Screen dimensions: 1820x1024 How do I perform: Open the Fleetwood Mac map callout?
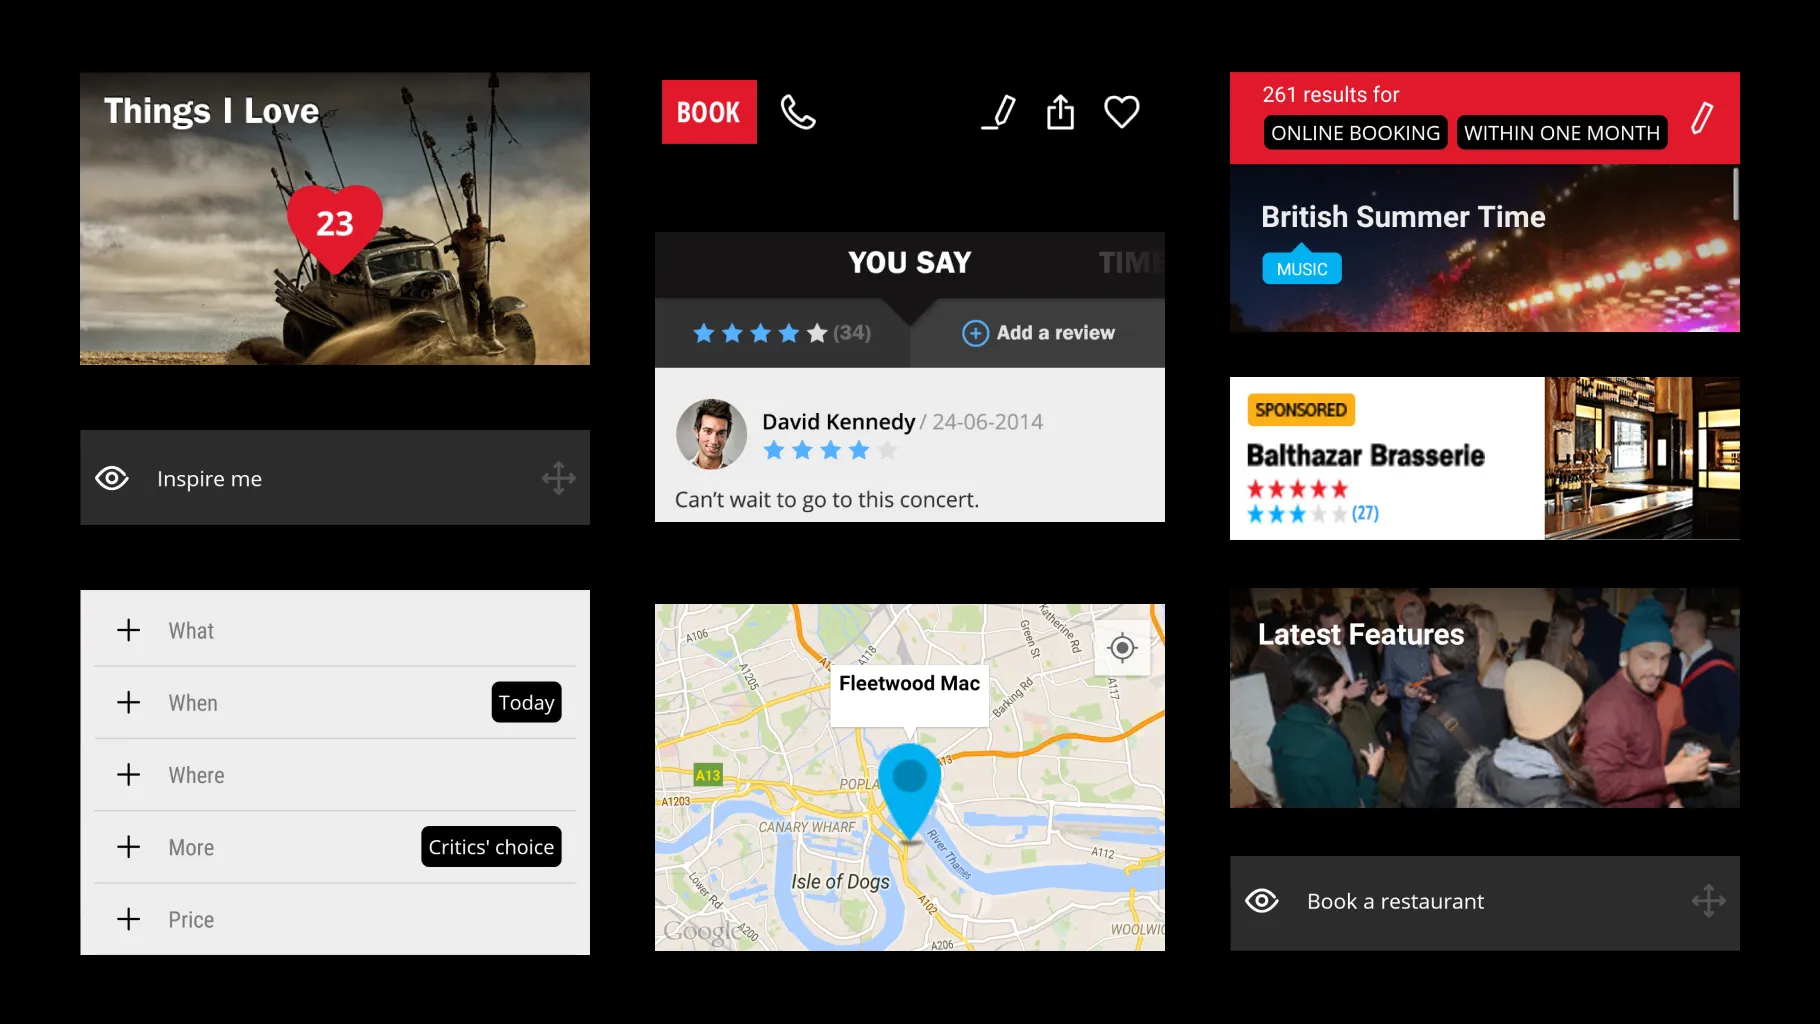[x=909, y=695]
